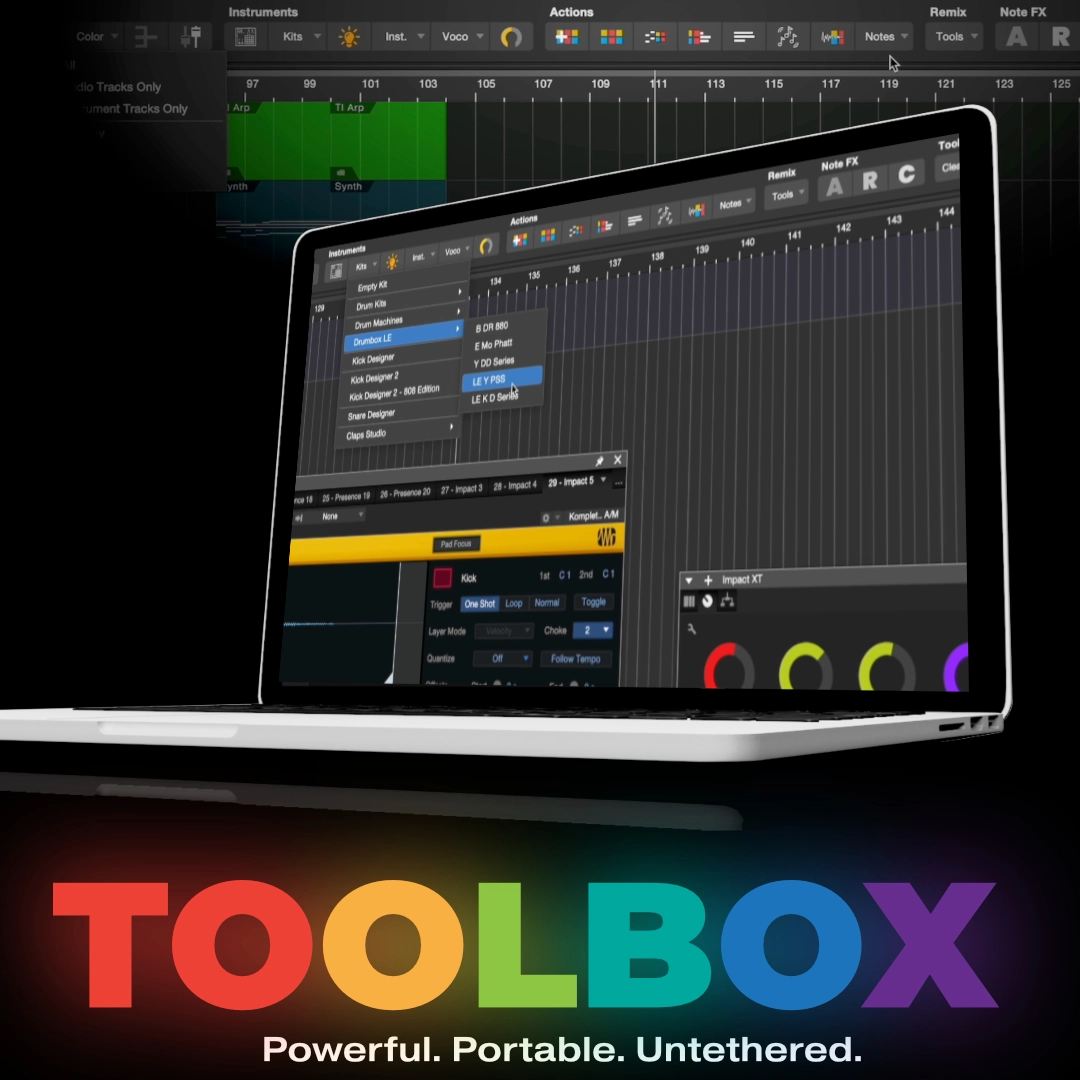Enable the Toggle trigger button
The image size is (1080, 1080).
pos(593,602)
